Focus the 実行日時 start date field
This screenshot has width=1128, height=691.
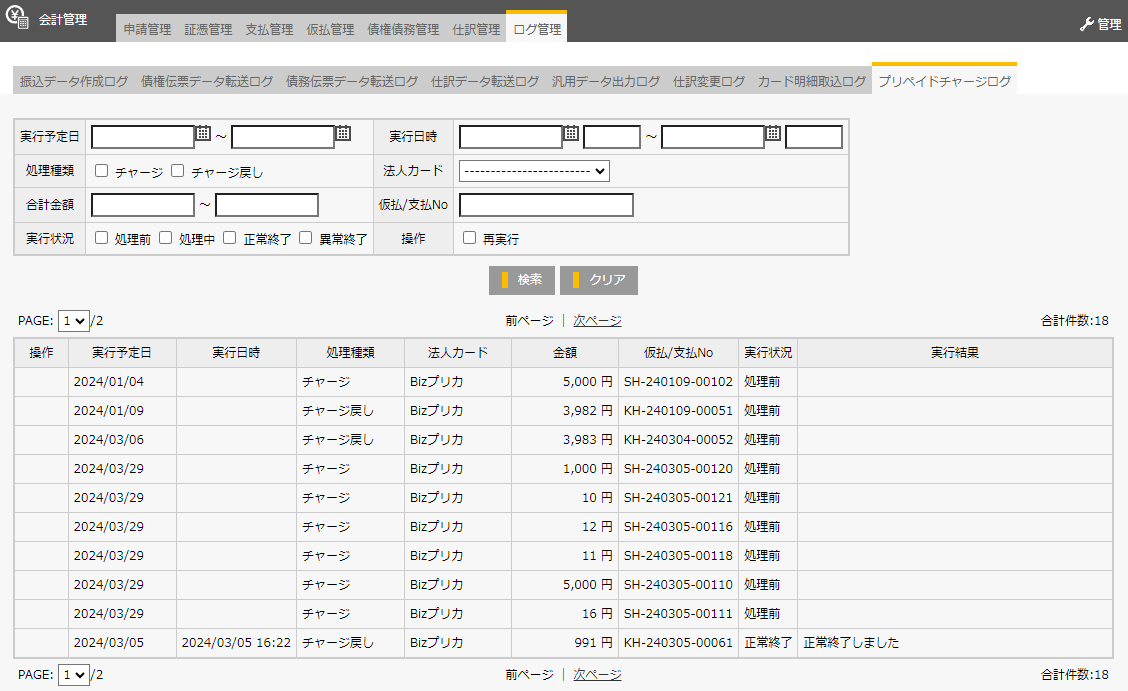point(511,137)
